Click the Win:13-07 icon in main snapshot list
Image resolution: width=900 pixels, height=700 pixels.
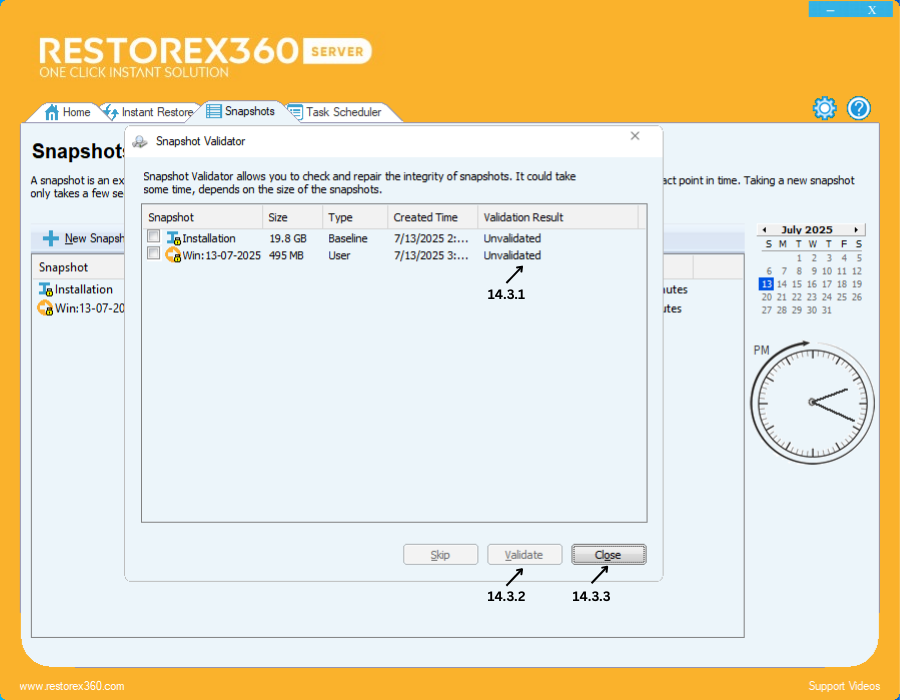(x=45, y=308)
